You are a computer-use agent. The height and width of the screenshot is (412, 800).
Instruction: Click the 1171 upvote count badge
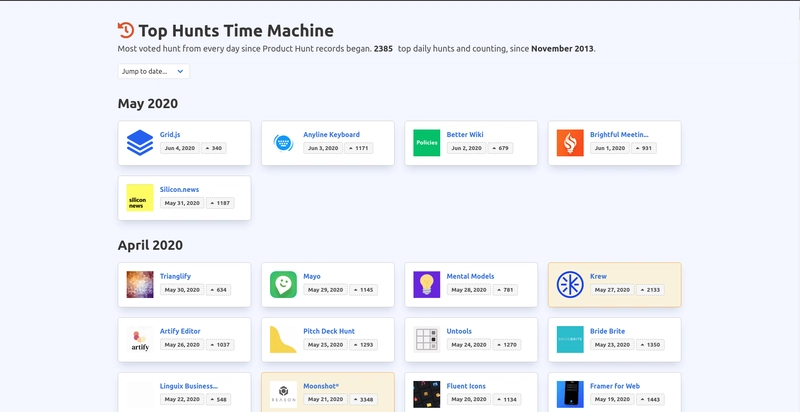358,148
